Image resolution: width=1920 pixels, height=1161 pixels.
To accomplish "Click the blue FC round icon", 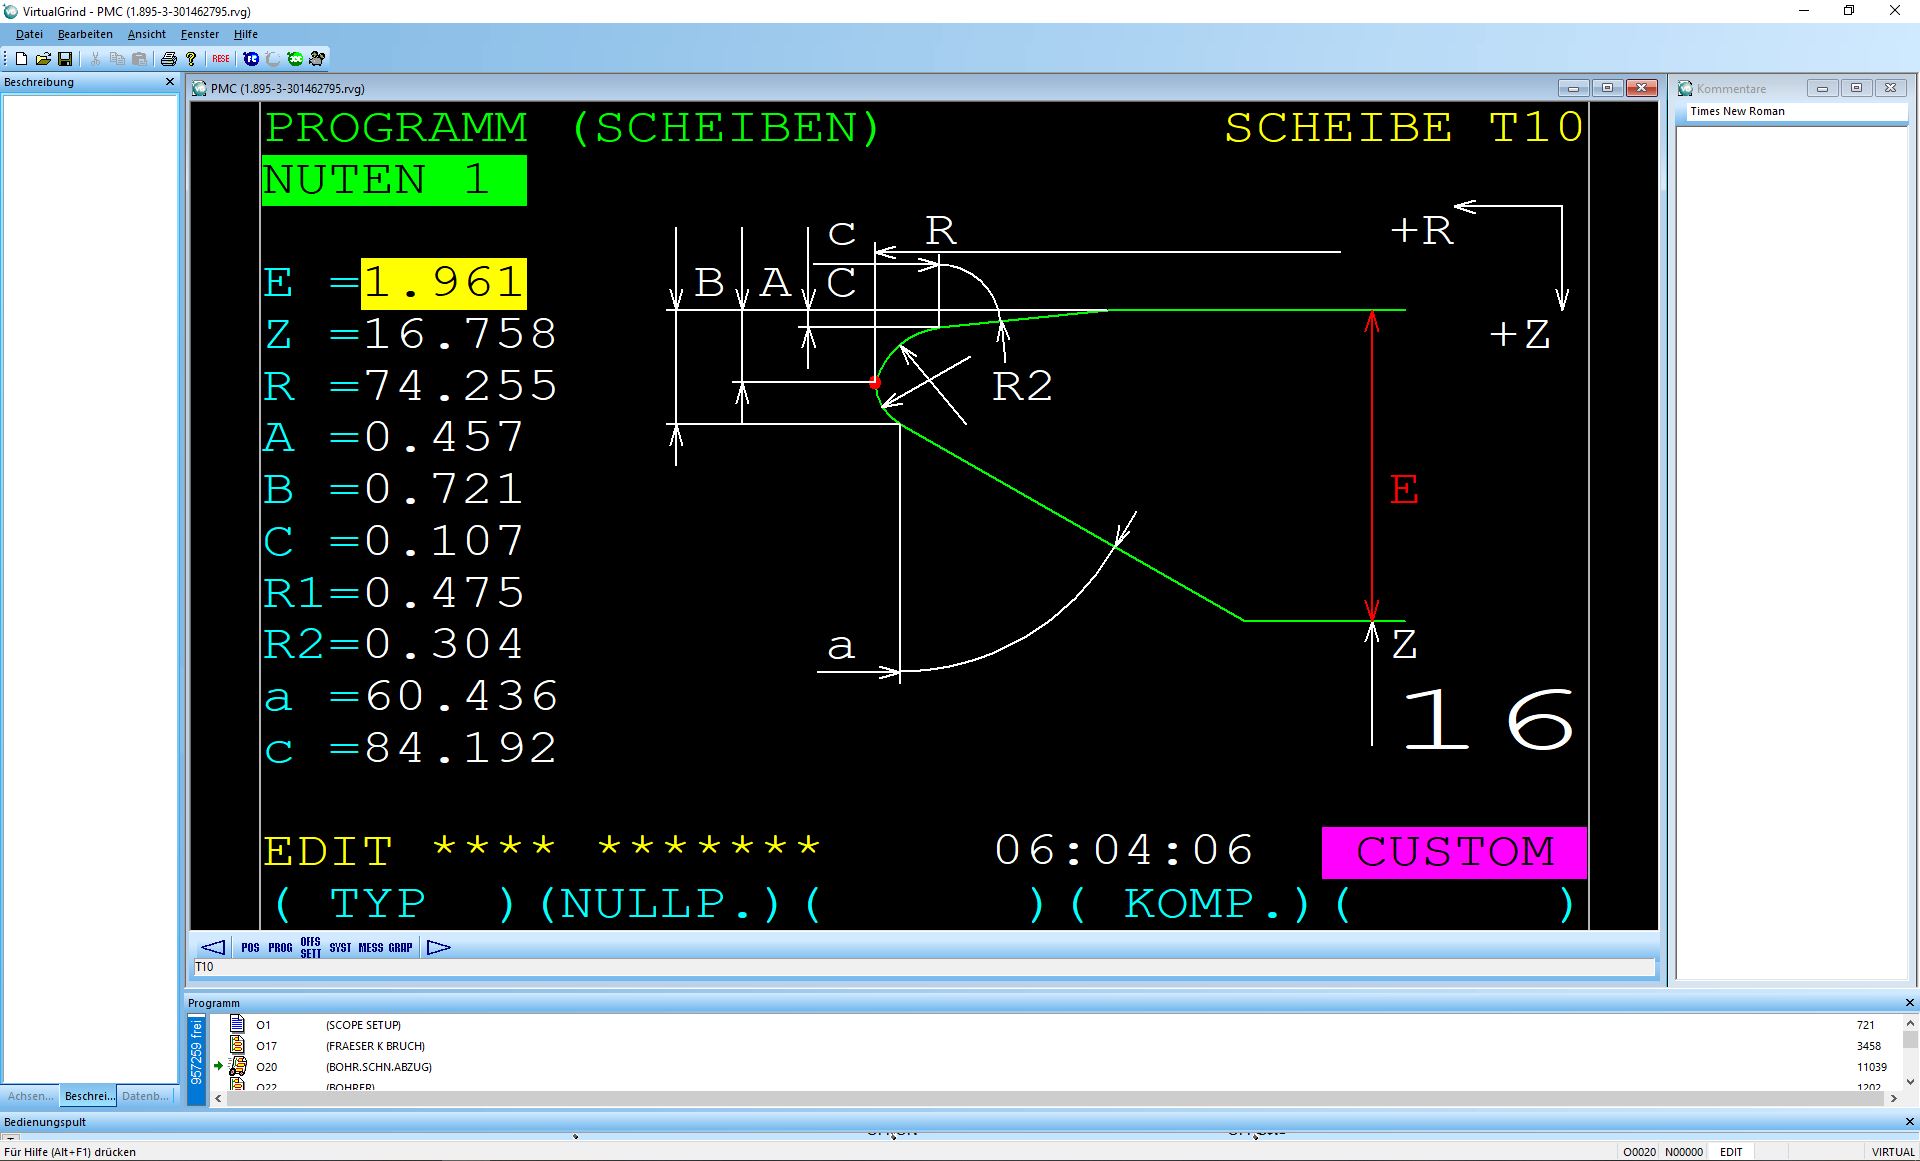I will (251, 59).
